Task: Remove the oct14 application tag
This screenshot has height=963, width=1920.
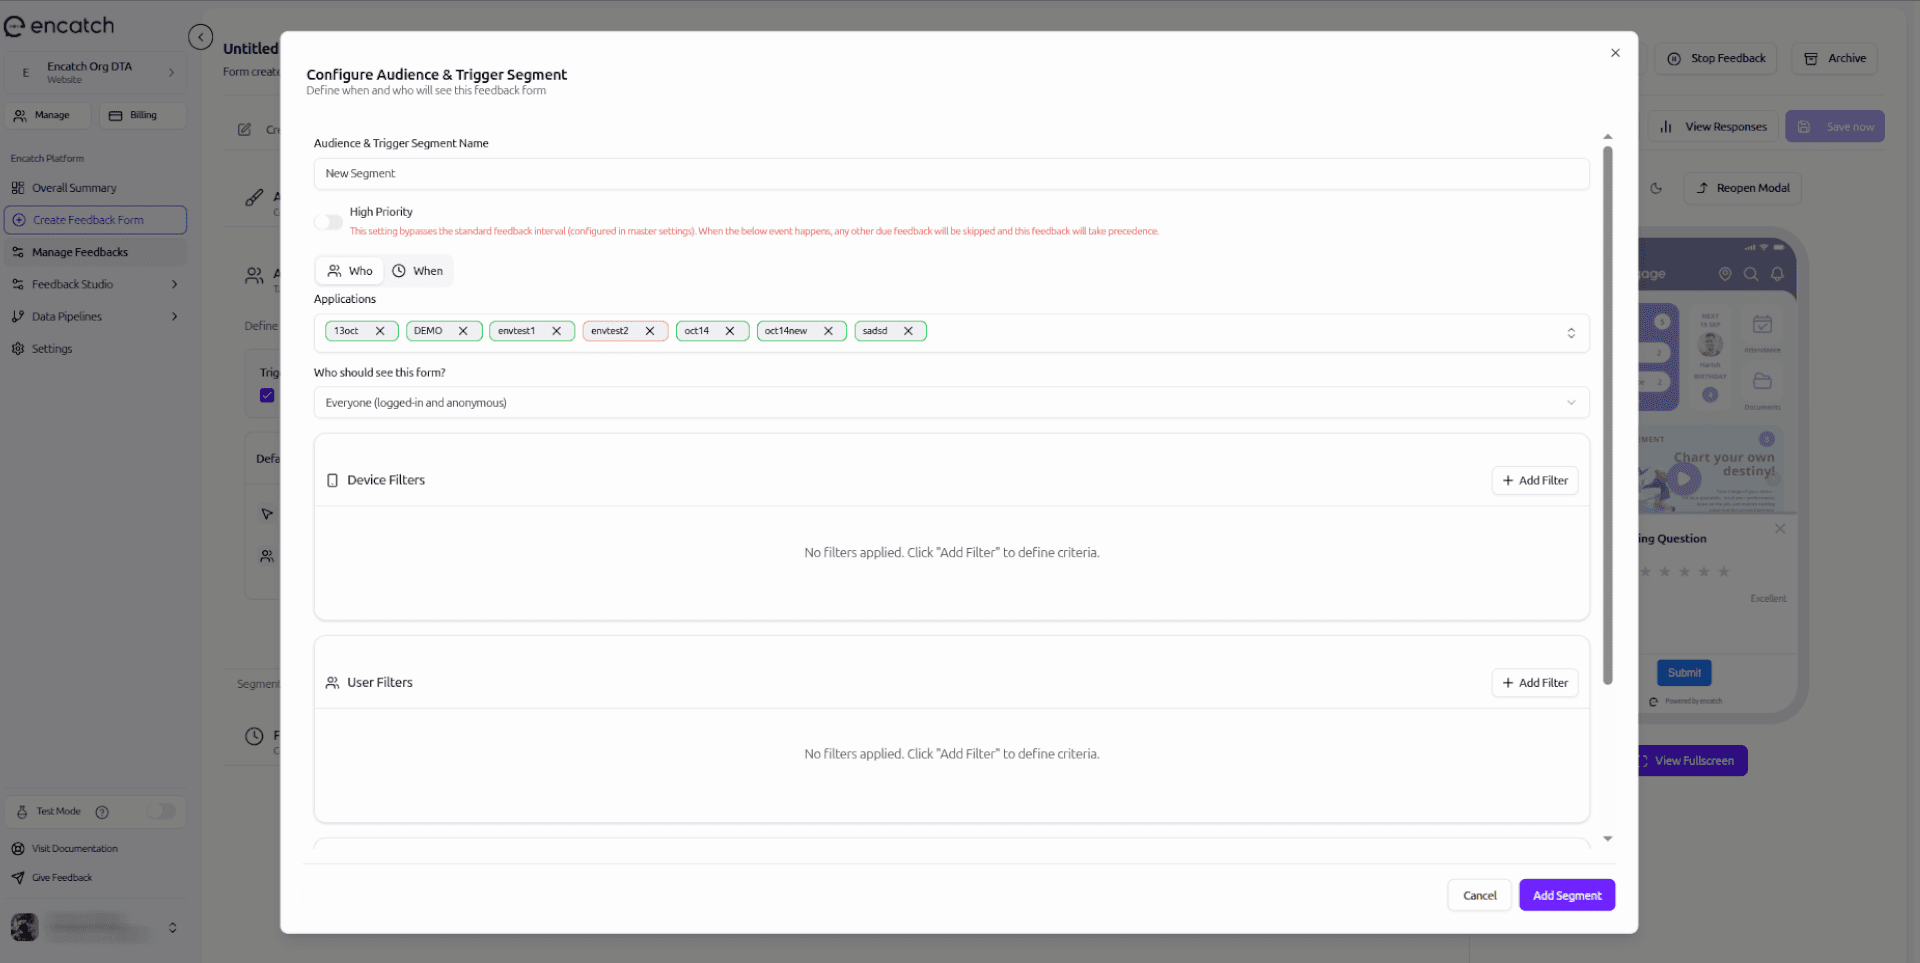Action: 730,331
